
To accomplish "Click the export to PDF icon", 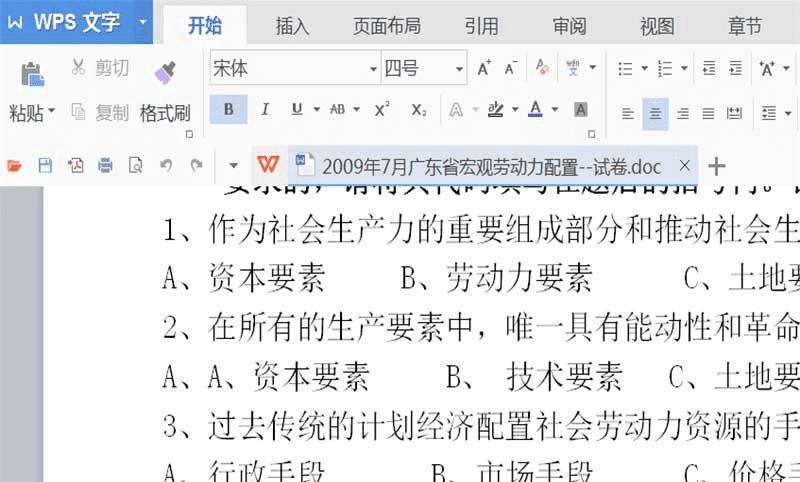I will click(x=76, y=165).
